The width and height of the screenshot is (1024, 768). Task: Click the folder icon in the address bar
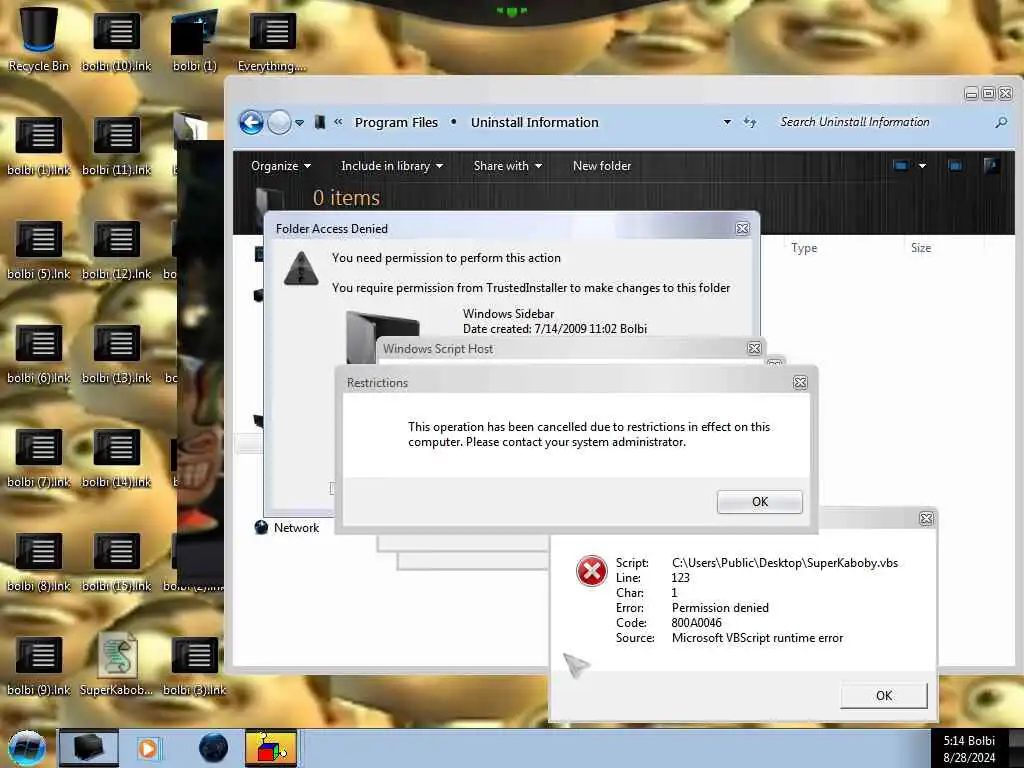point(319,122)
